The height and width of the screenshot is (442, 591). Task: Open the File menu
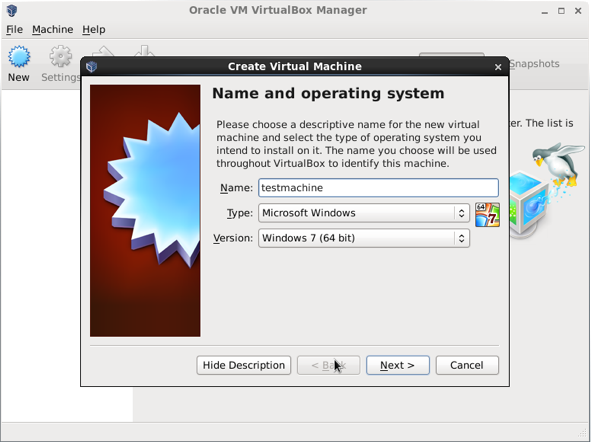pos(14,29)
